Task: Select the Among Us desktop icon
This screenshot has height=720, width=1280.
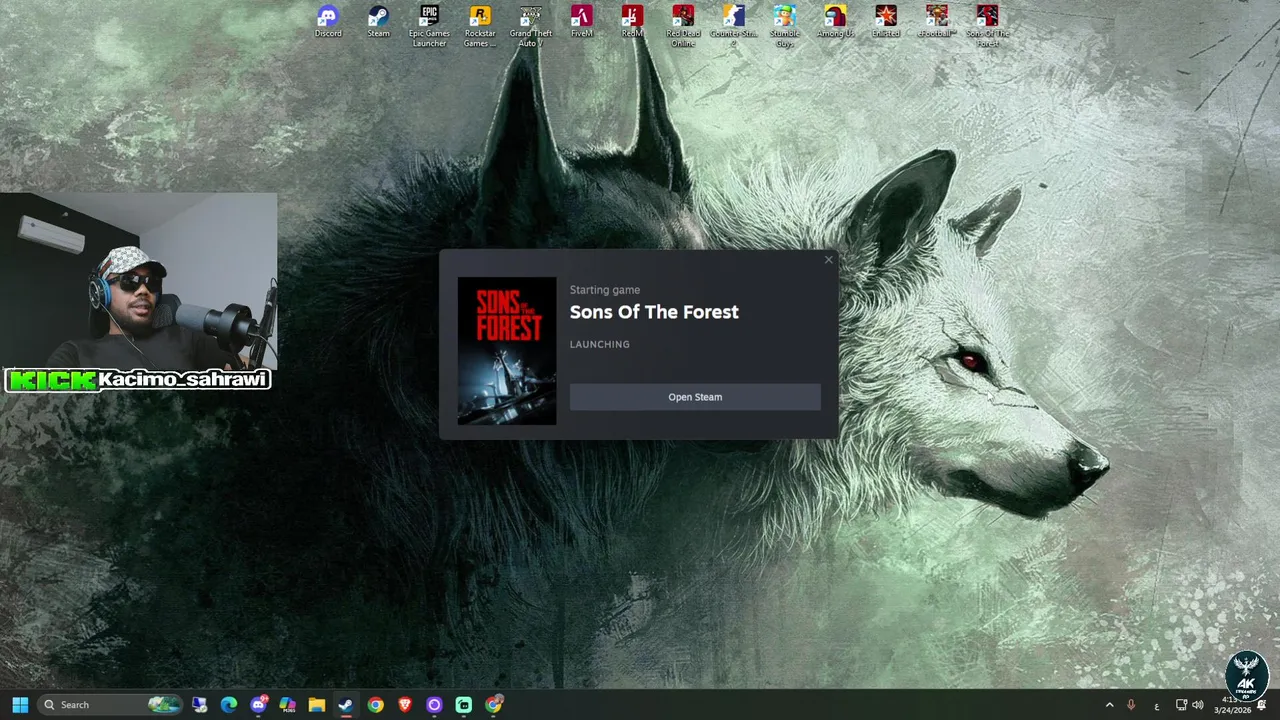Action: (835, 22)
